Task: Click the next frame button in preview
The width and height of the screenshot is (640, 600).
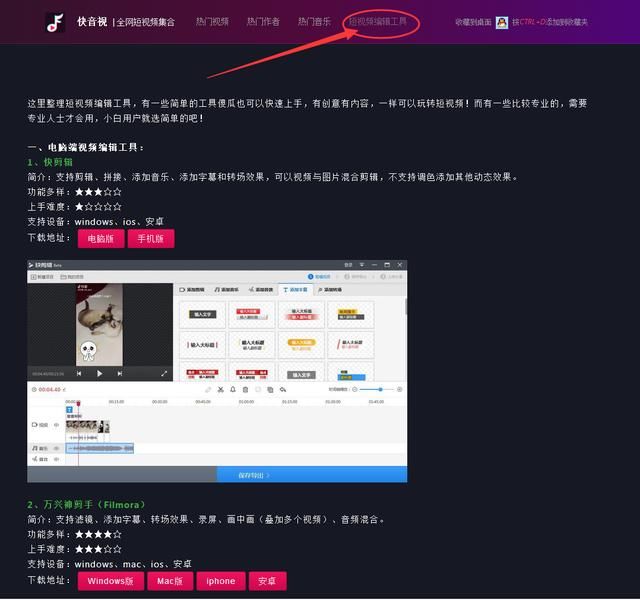Action: coord(120,373)
